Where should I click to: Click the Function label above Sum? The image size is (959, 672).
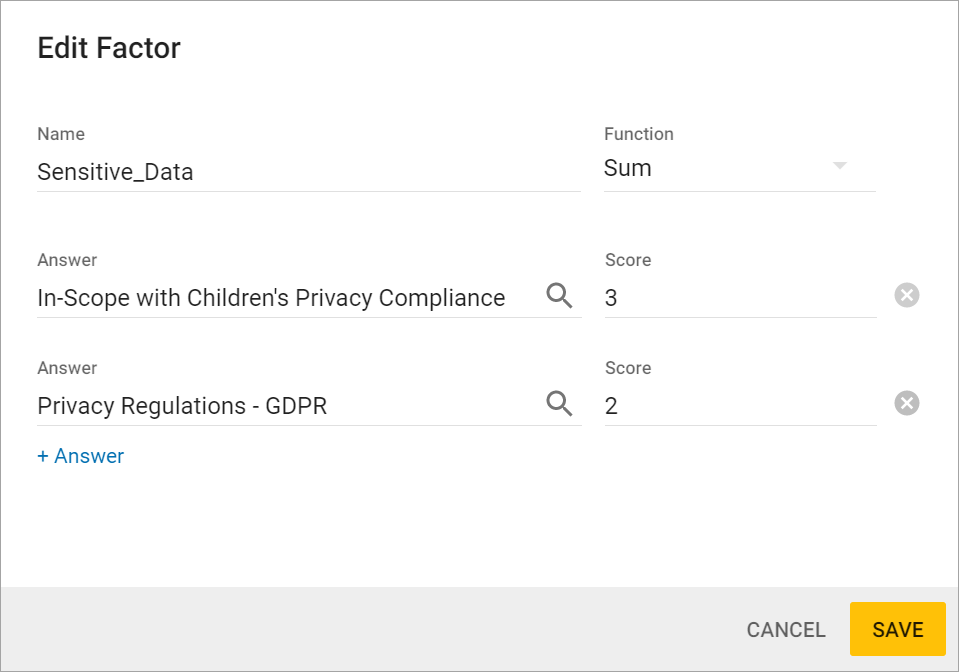639,134
